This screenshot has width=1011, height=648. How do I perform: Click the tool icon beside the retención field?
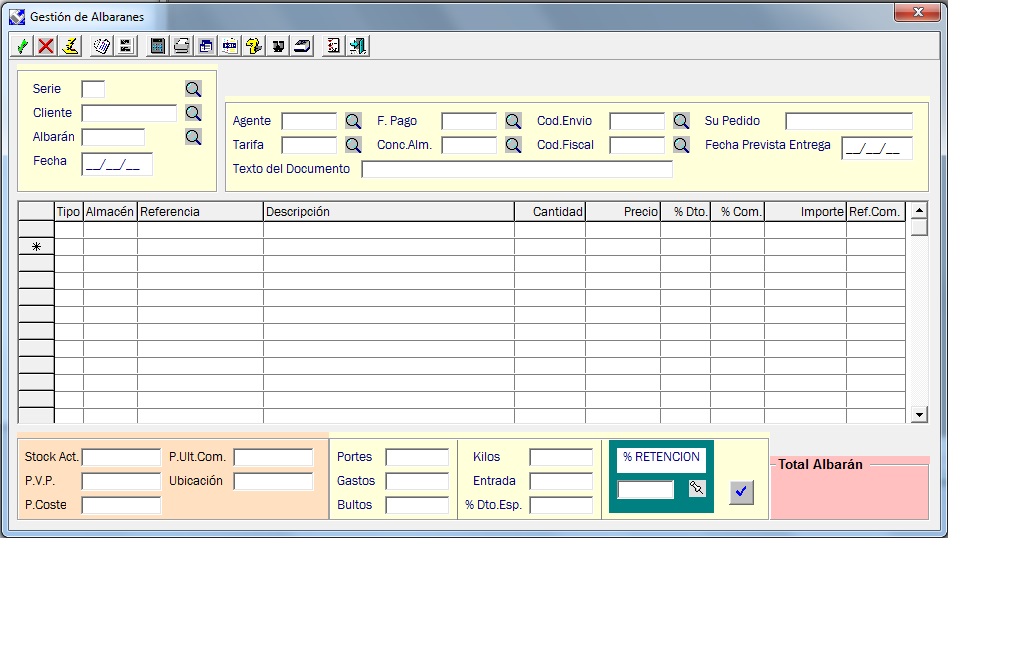697,488
